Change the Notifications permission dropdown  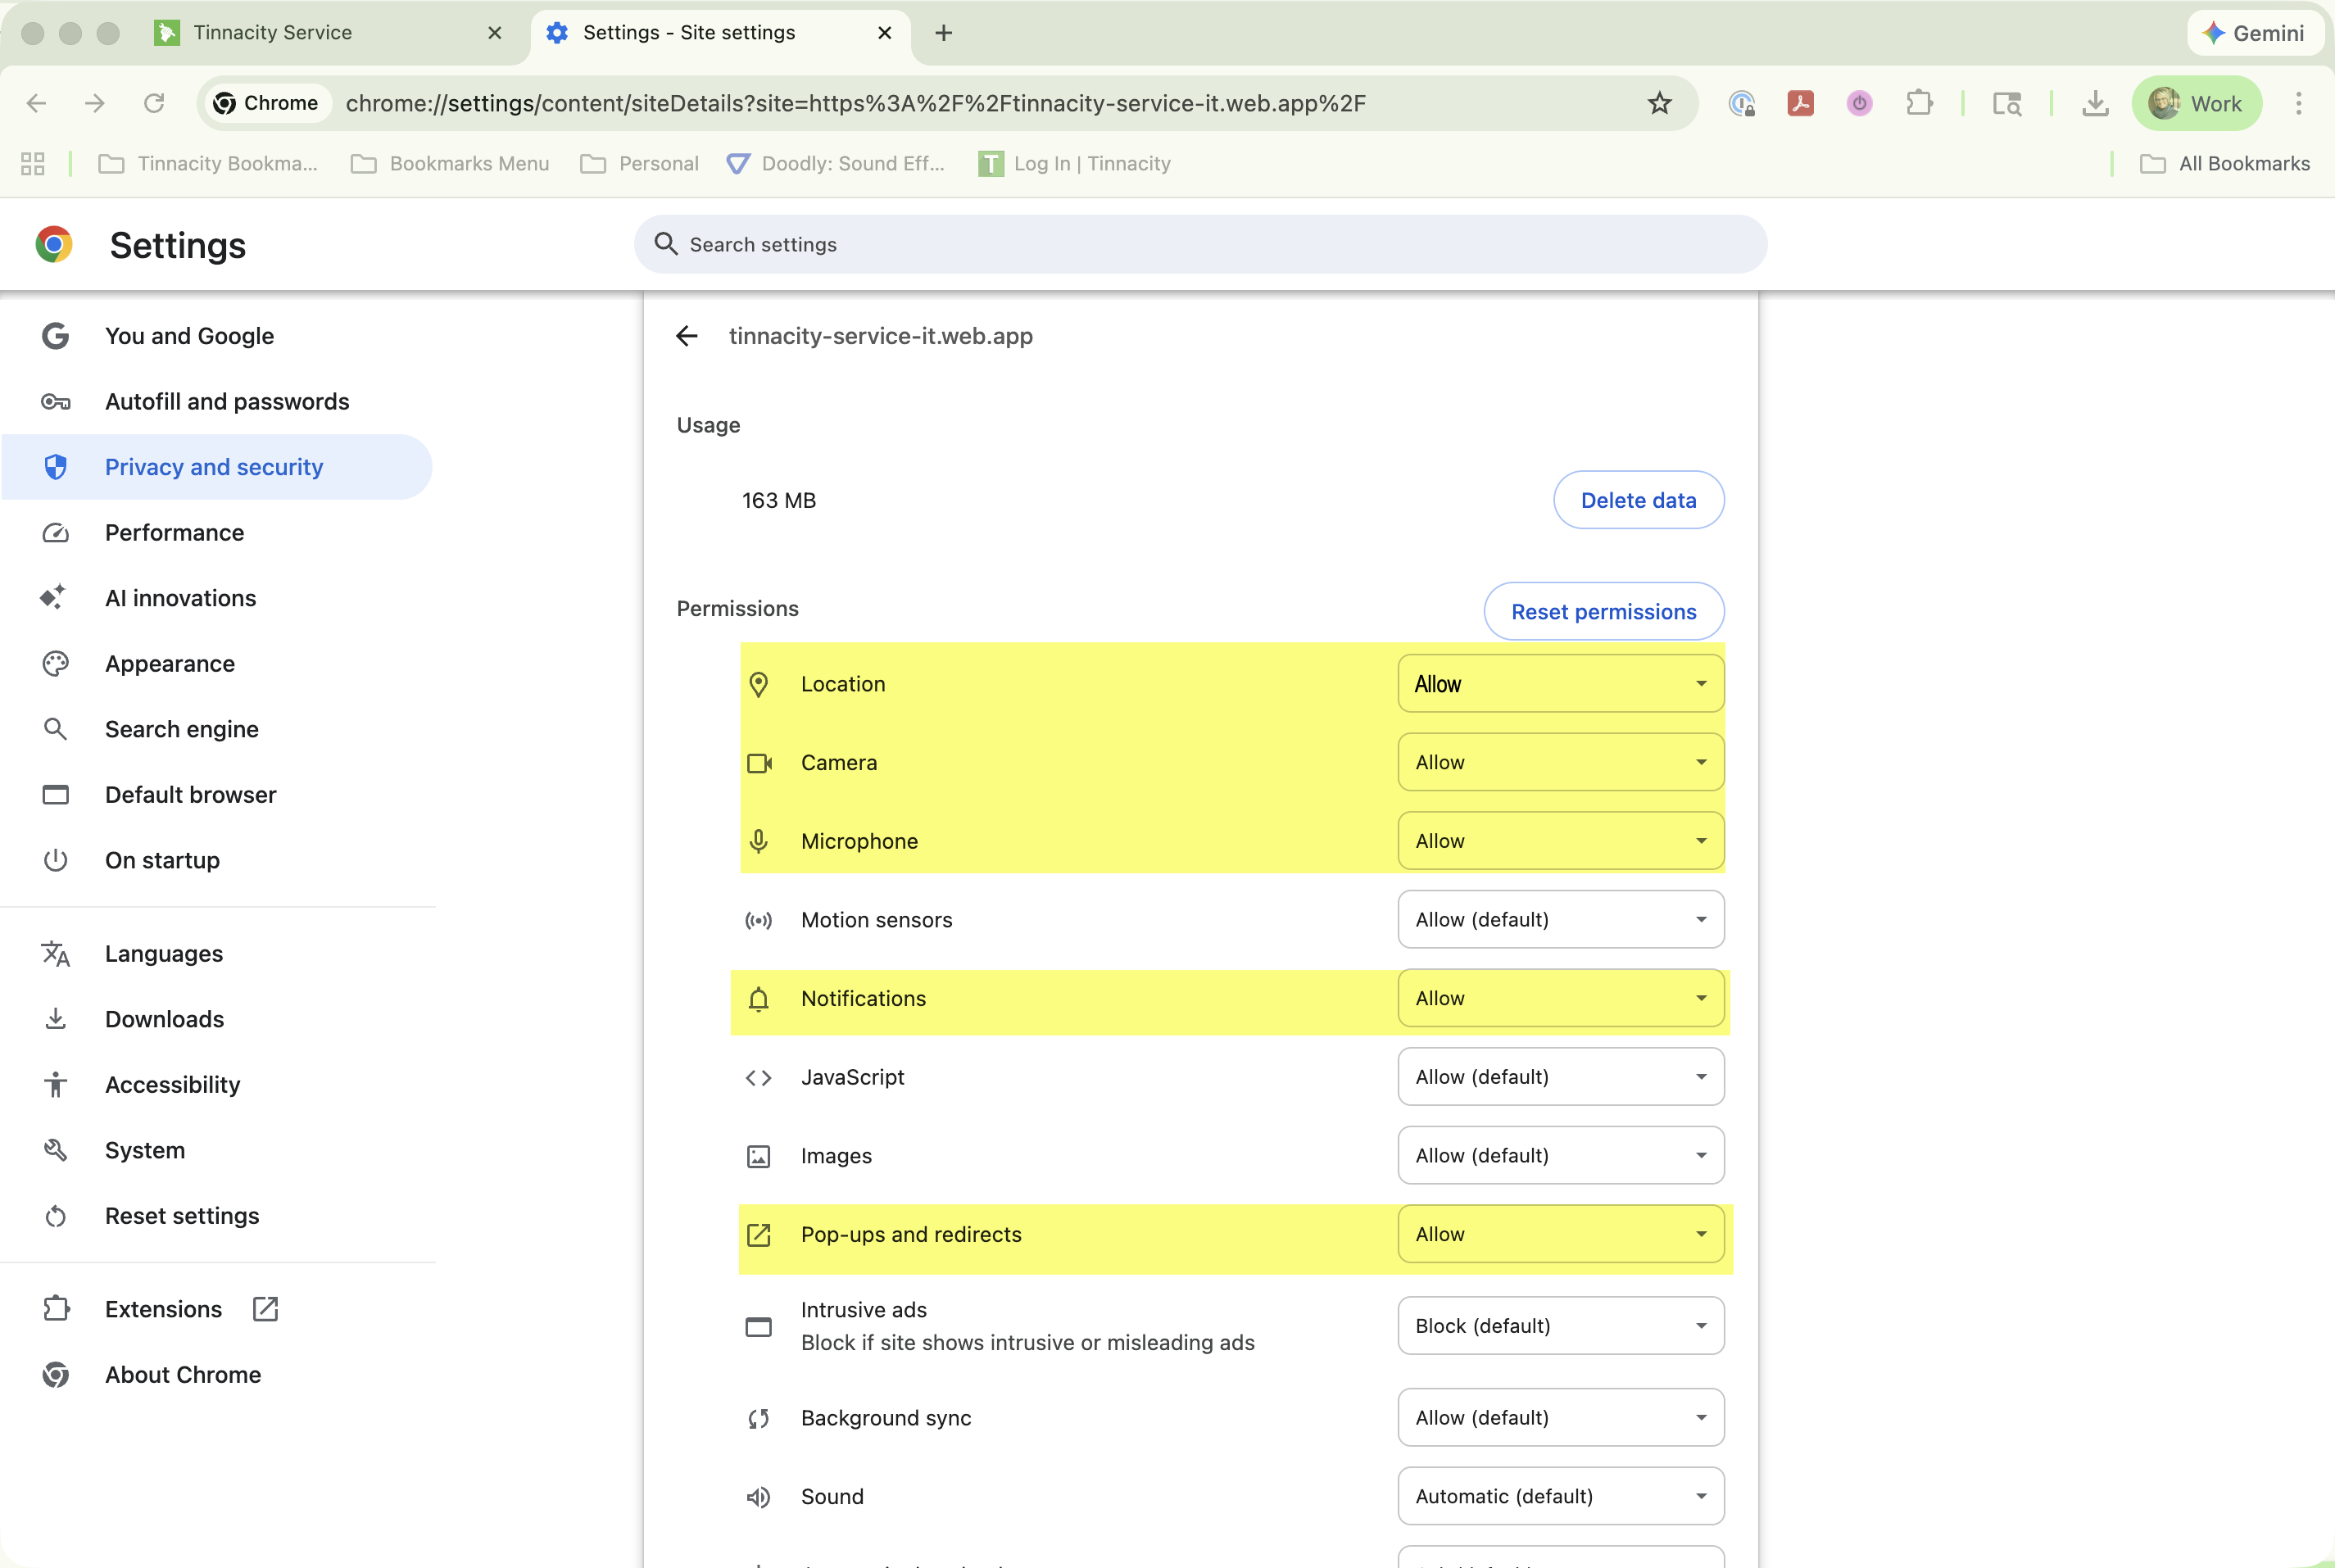1560,998
